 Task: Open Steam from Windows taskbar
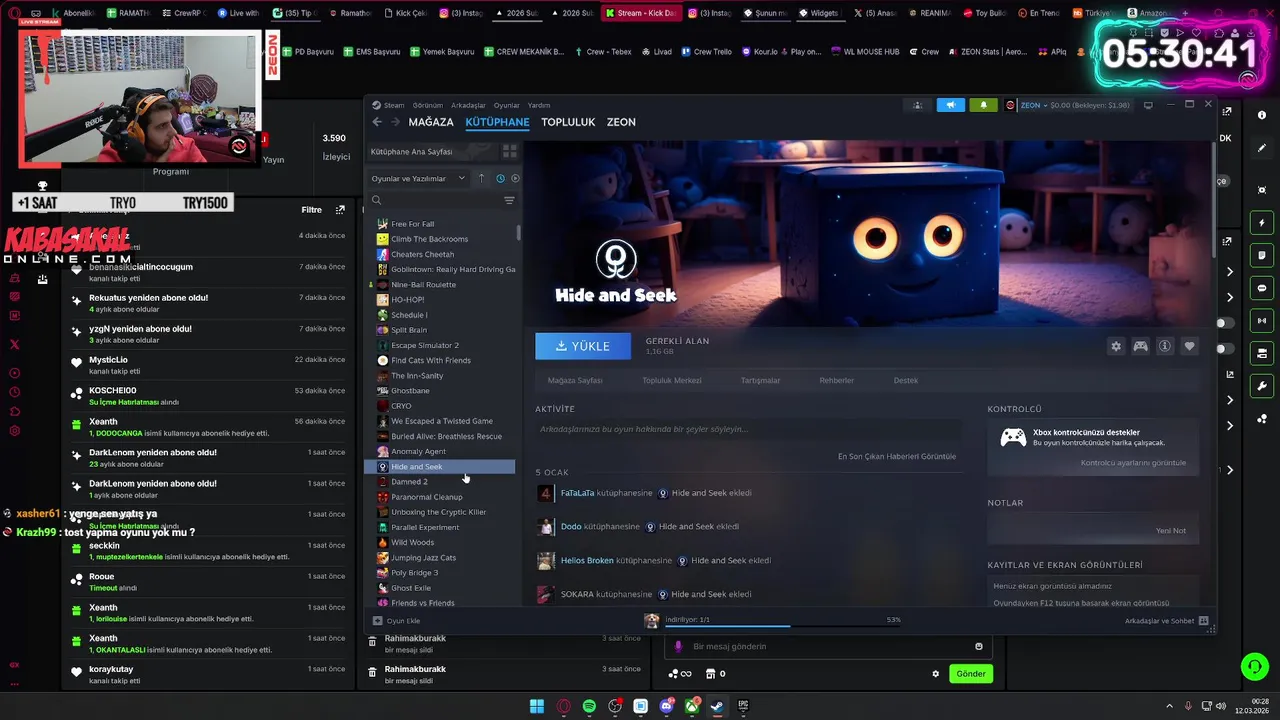[x=718, y=706]
